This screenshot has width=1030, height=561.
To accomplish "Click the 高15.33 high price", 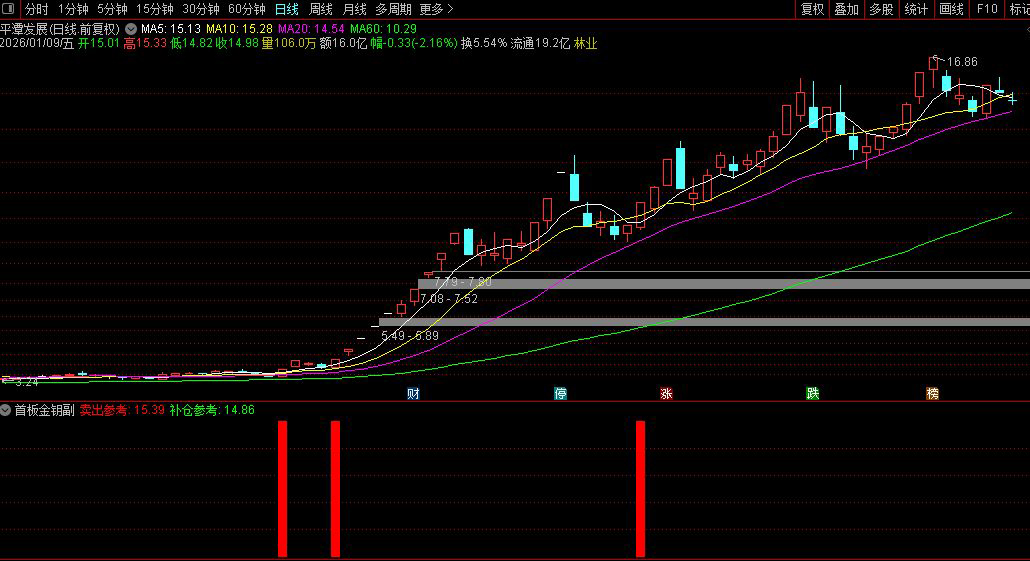I will (x=145, y=43).
